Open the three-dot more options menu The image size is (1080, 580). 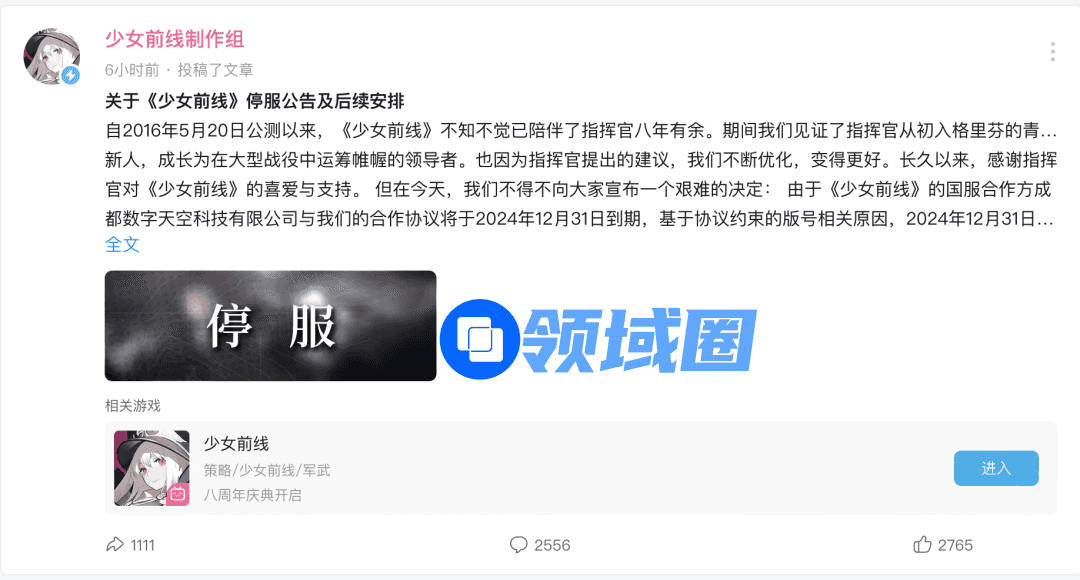[1052, 52]
